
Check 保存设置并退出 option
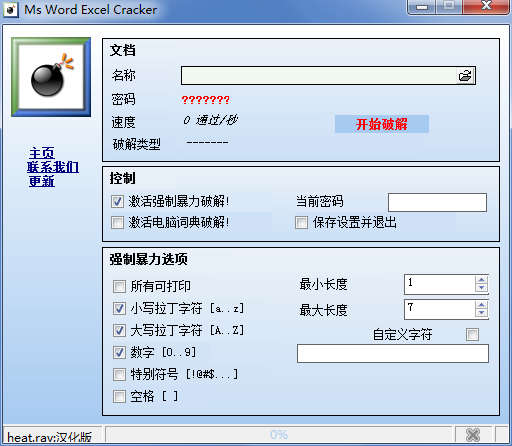301,222
